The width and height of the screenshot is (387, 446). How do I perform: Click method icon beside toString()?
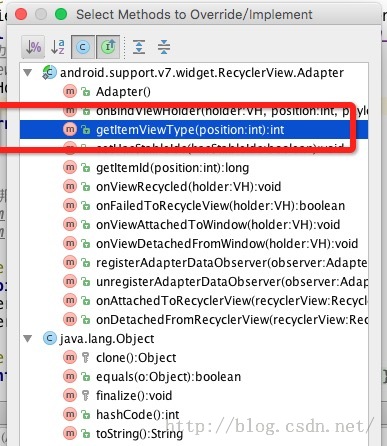70,433
